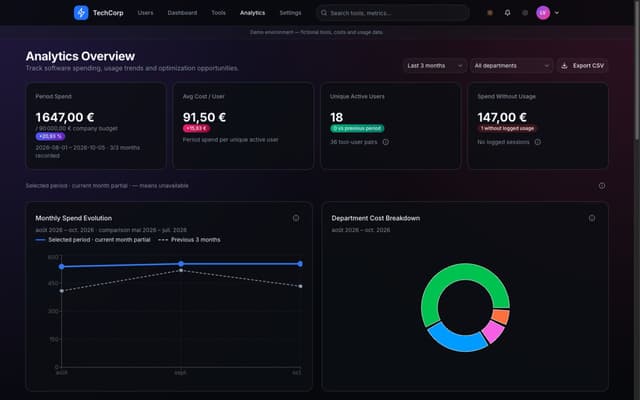Expand the All departments filter
640x400 pixels.
511,66
